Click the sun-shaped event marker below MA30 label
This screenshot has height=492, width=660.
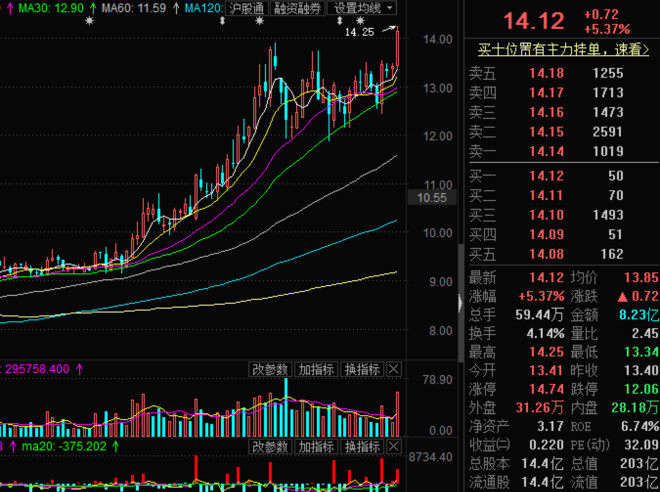click(x=89, y=21)
